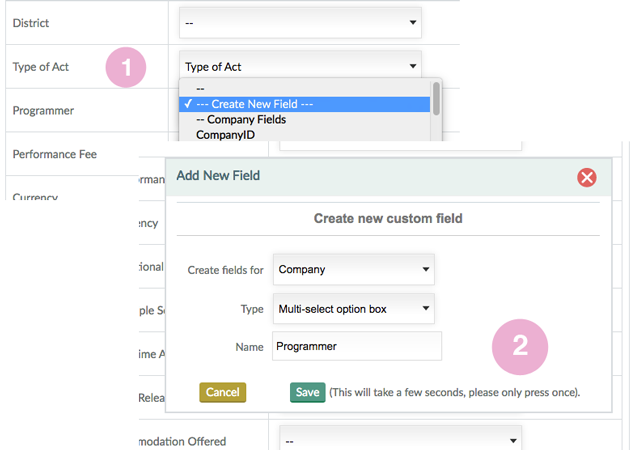Click the dropdown list scrollbar

tap(436, 99)
